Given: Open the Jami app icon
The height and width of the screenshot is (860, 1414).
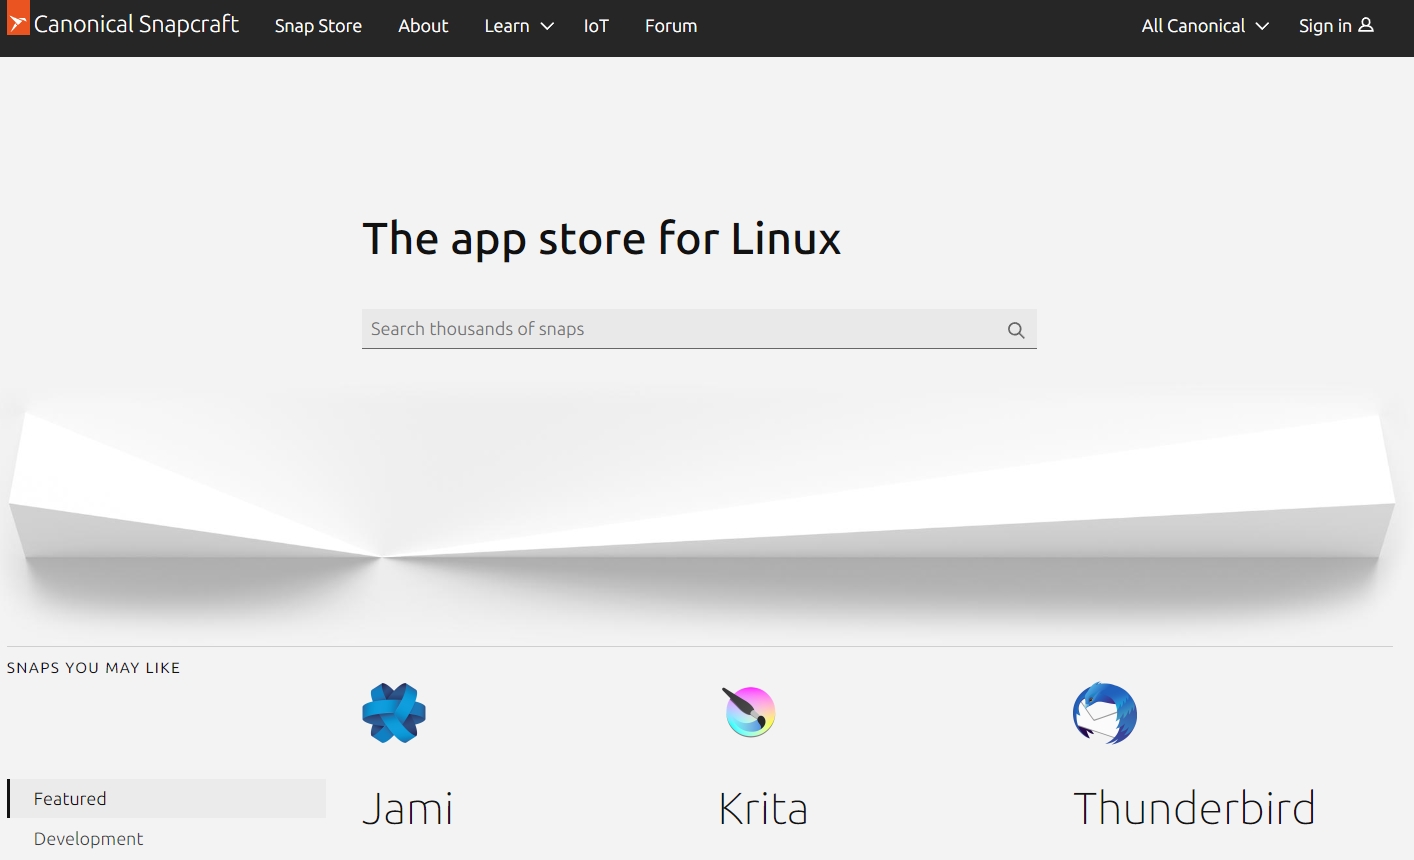Looking at the screenshot, I should pos(394,713).
